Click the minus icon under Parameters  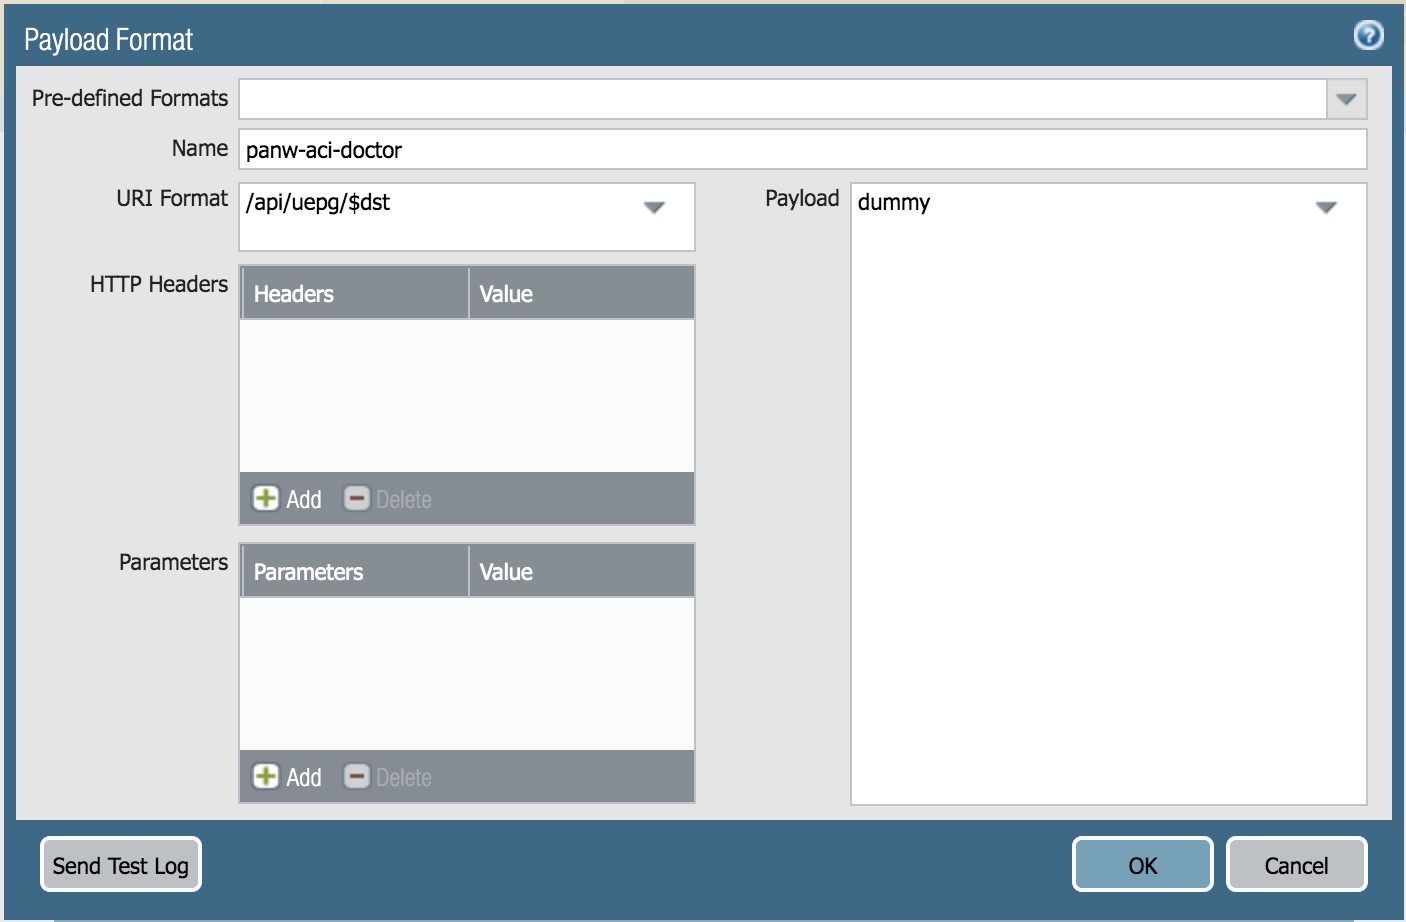tap(356, 776)
